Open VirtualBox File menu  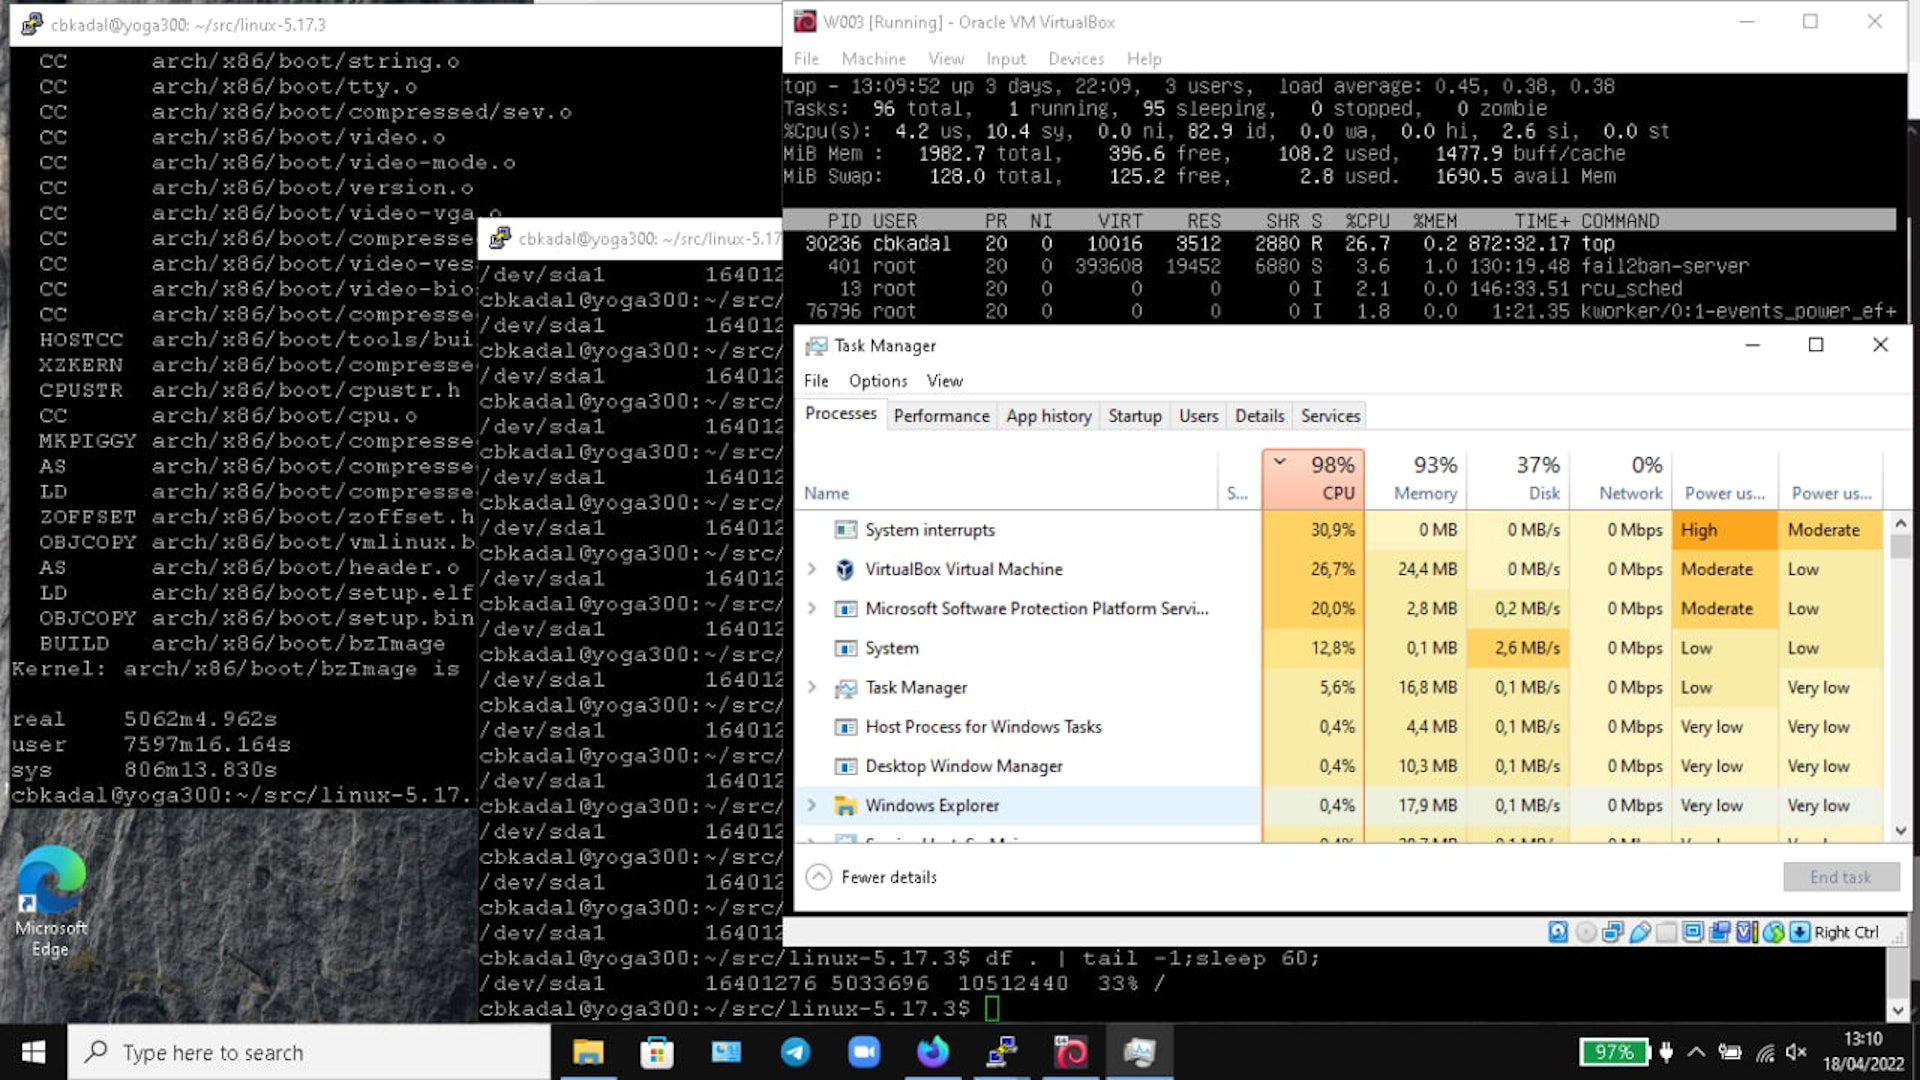click(806, 59)
